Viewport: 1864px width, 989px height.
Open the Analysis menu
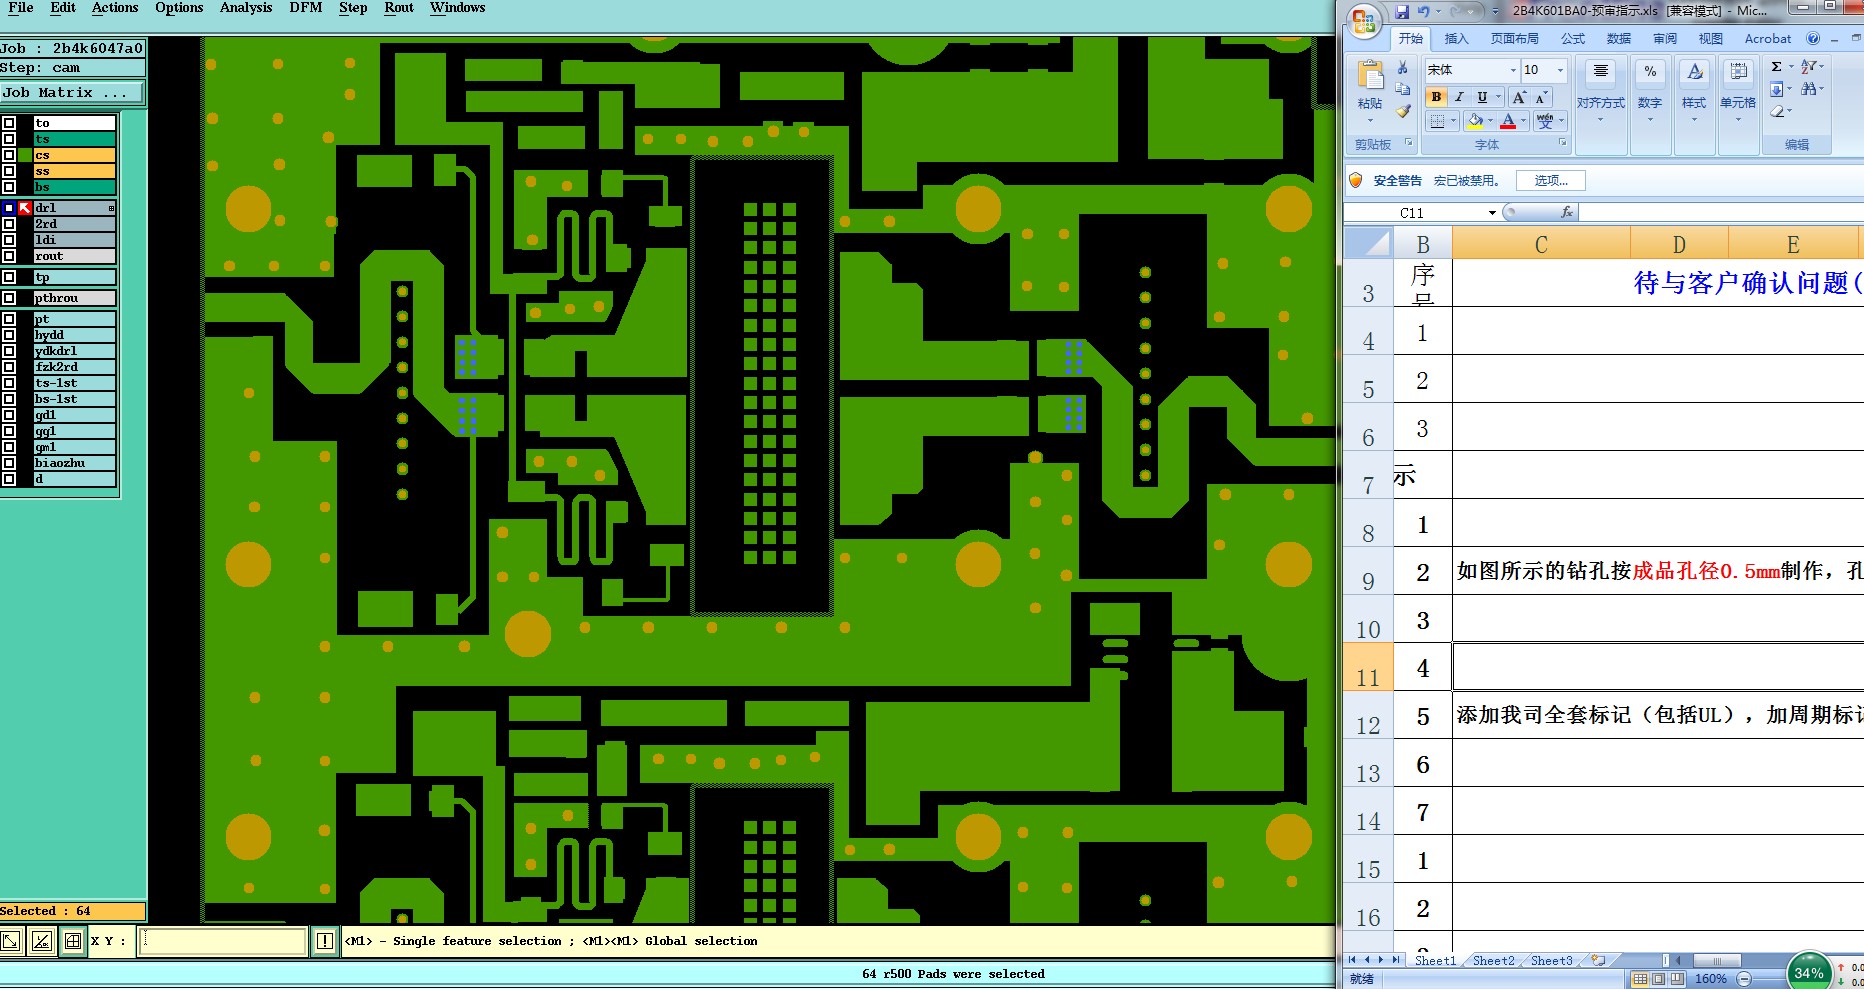coord(246,8)
